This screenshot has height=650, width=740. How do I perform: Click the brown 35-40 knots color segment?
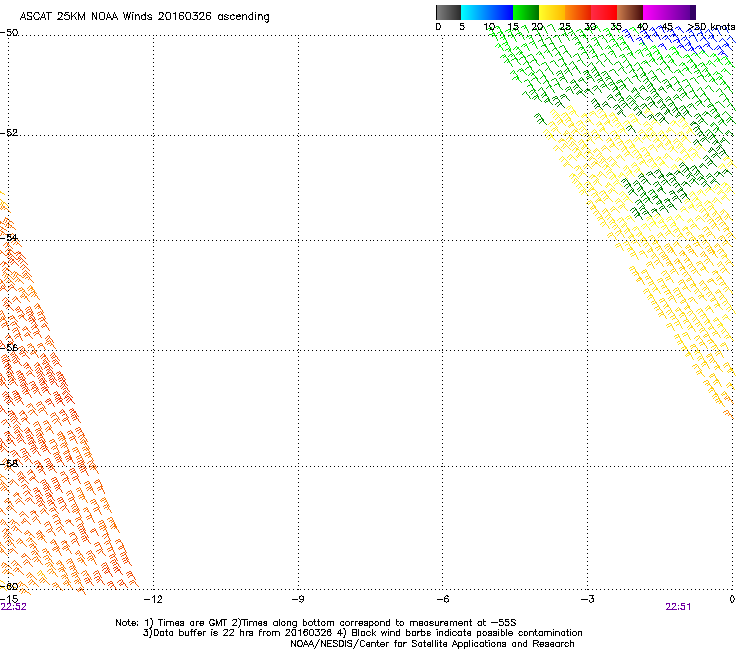(x=630, y=12)
